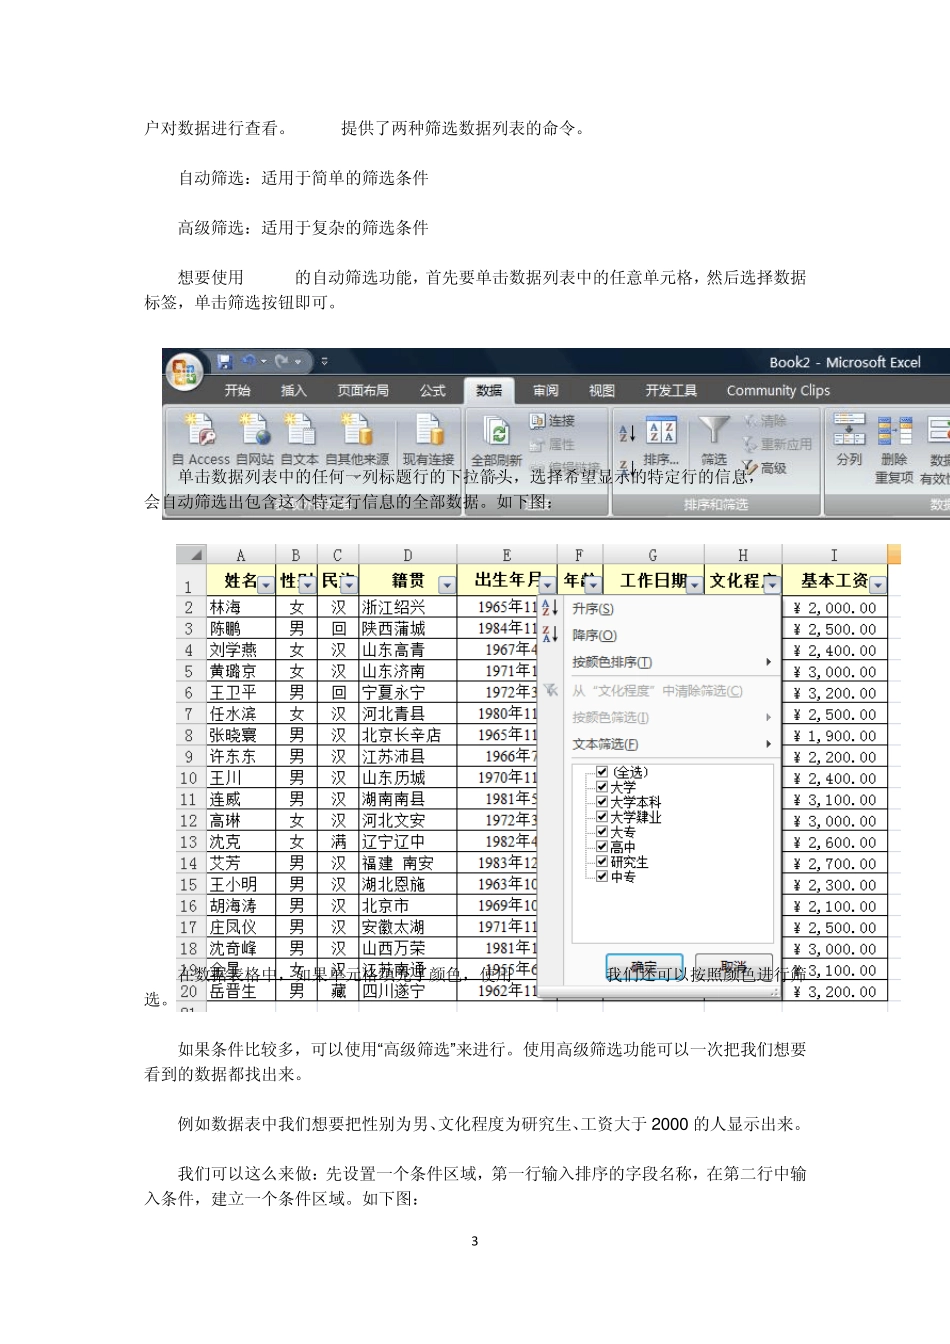
Task: Open the 页面布局 ribbon tab
Action: click(363, 390)
